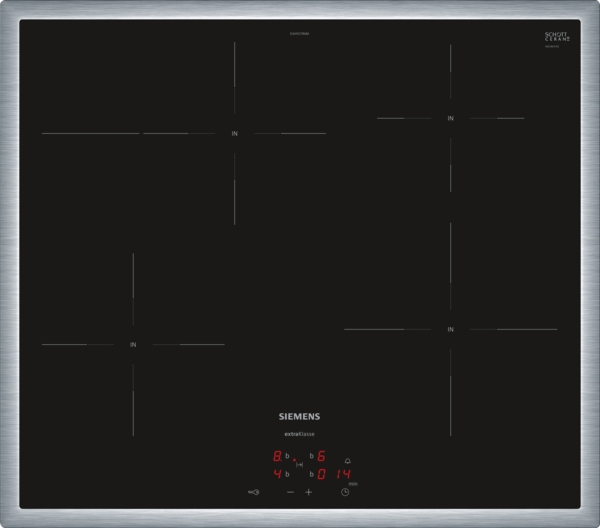
Task: Tap the plus symbol to increase power
Action: click(x=309, y=492)
